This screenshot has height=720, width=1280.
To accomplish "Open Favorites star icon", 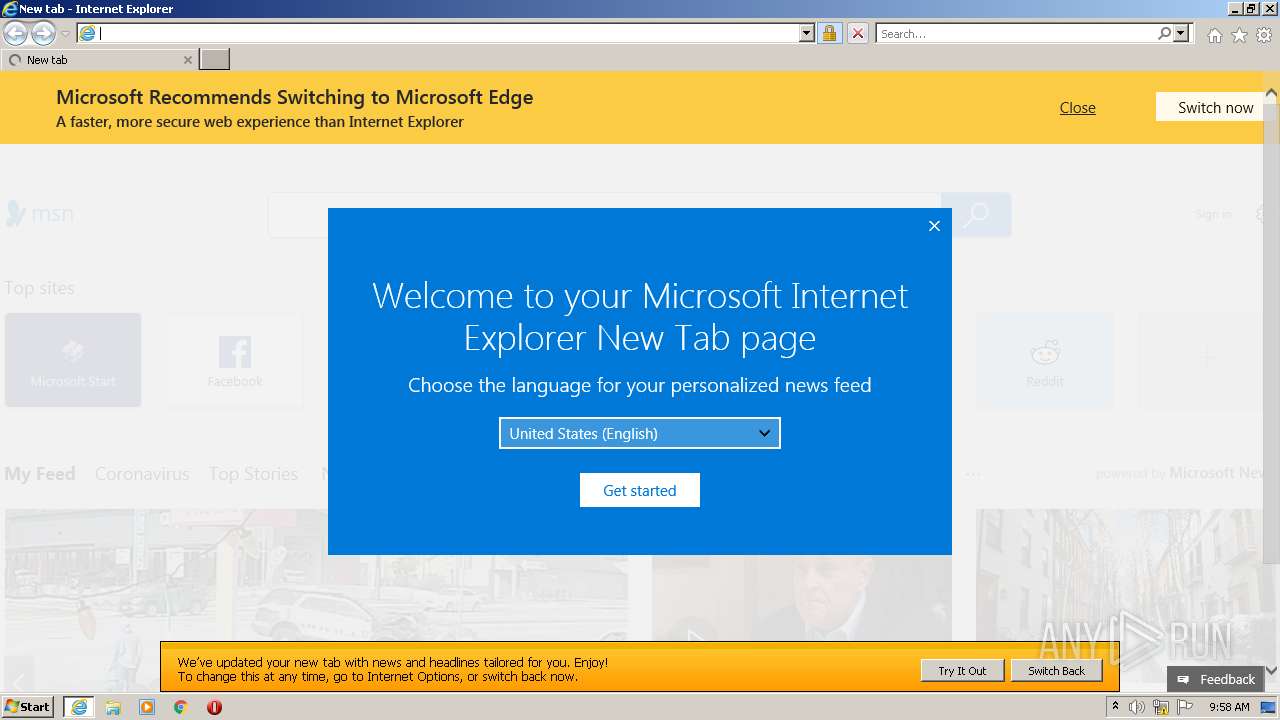I will [1239, 35].
